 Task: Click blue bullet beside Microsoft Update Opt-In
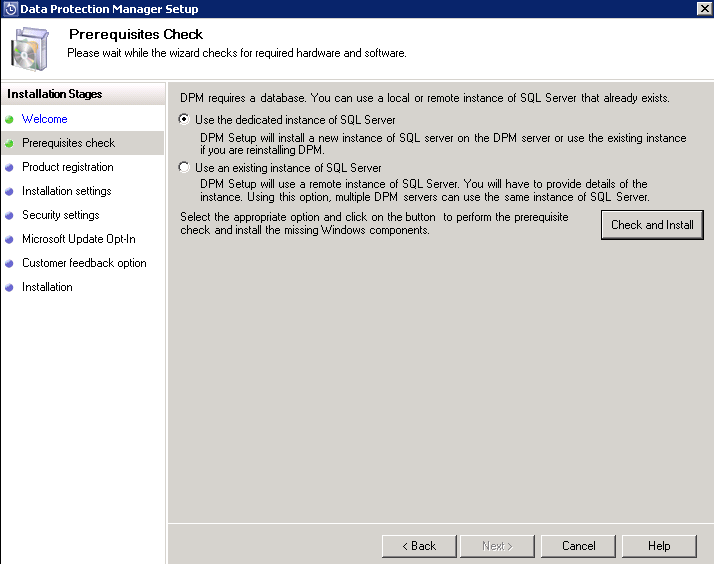point(10,240)
